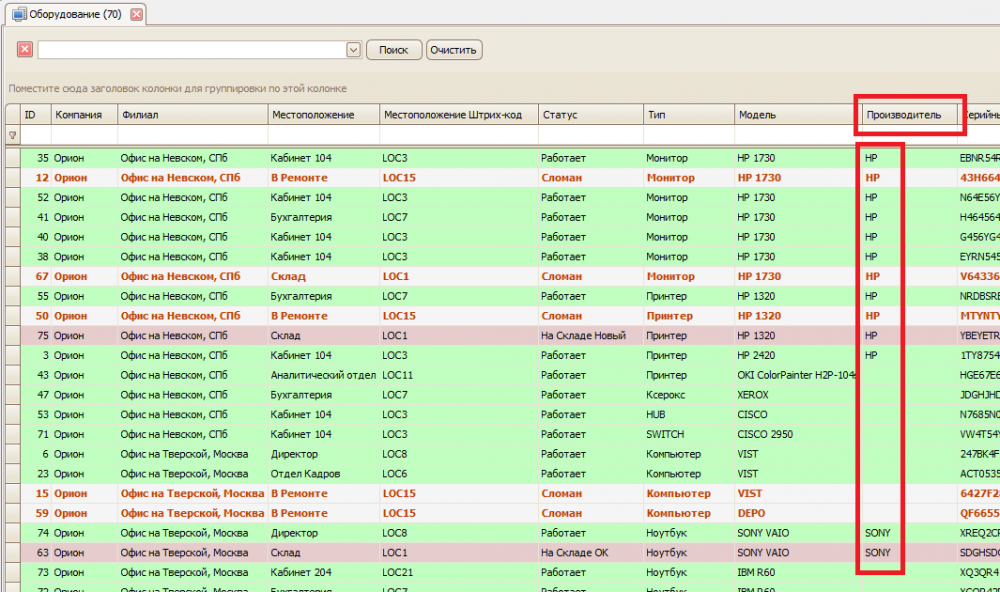Image resolution: width=1000 pixels, height=592 pixels.
Task: Click the Филиал column header
Action: [193, 115]
